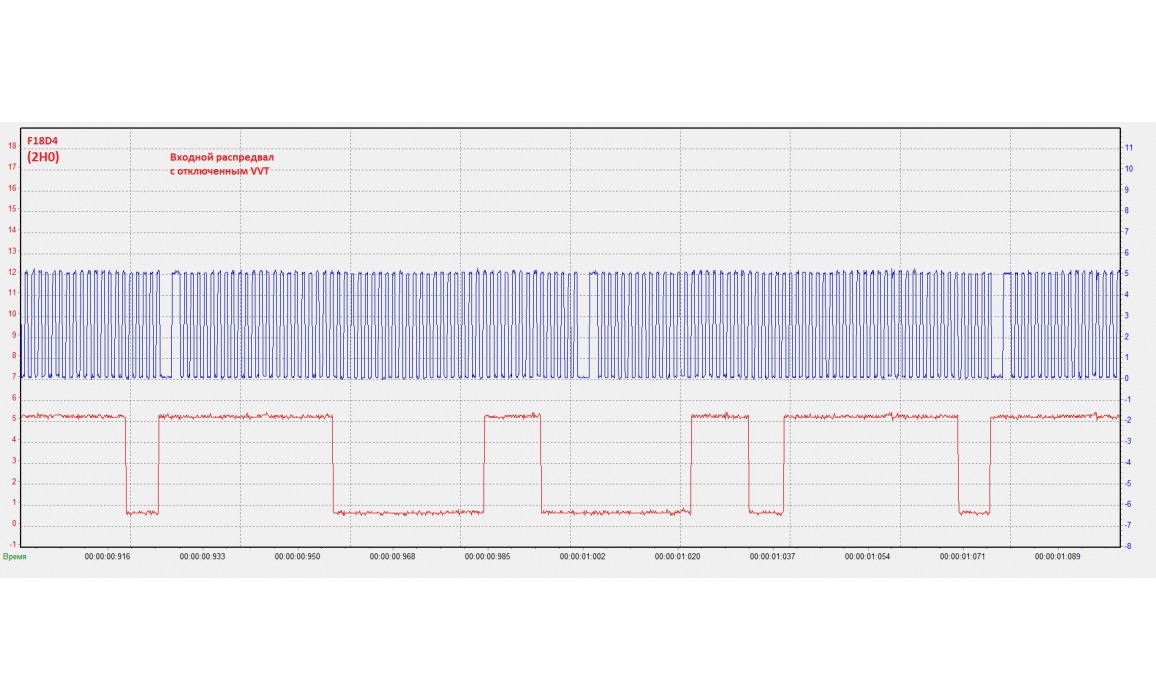The image size is (1156, 700).
Task: Click the blue right-axis value 11
Action: 1129,147
